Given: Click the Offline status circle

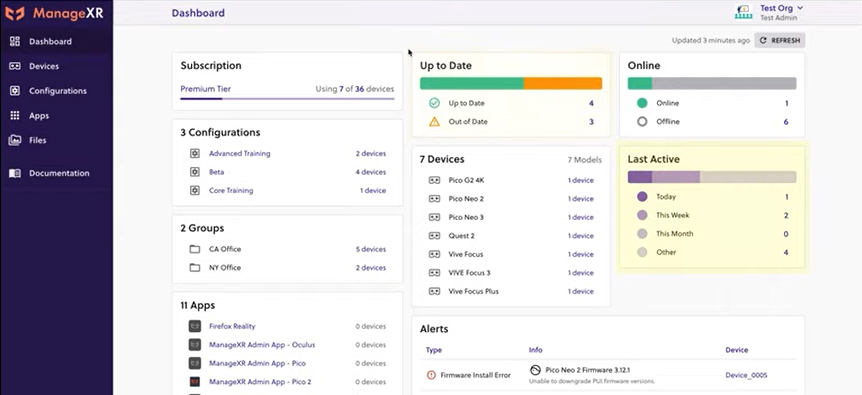Looking at the screenshot, I should [642, 121].
